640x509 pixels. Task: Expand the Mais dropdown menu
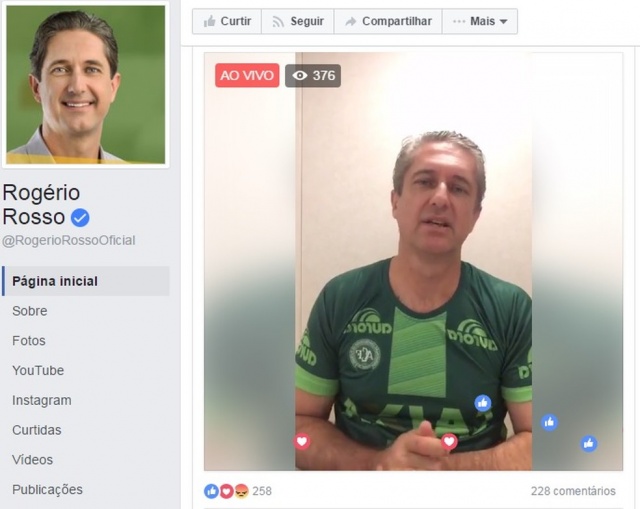click(x=480, y=21)
